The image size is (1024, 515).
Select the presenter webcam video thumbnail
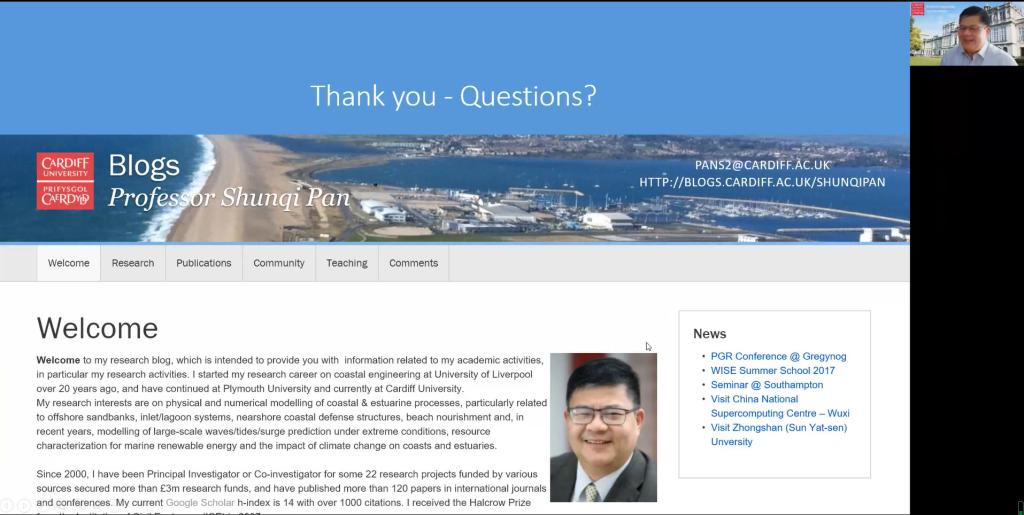click(964, 33)
